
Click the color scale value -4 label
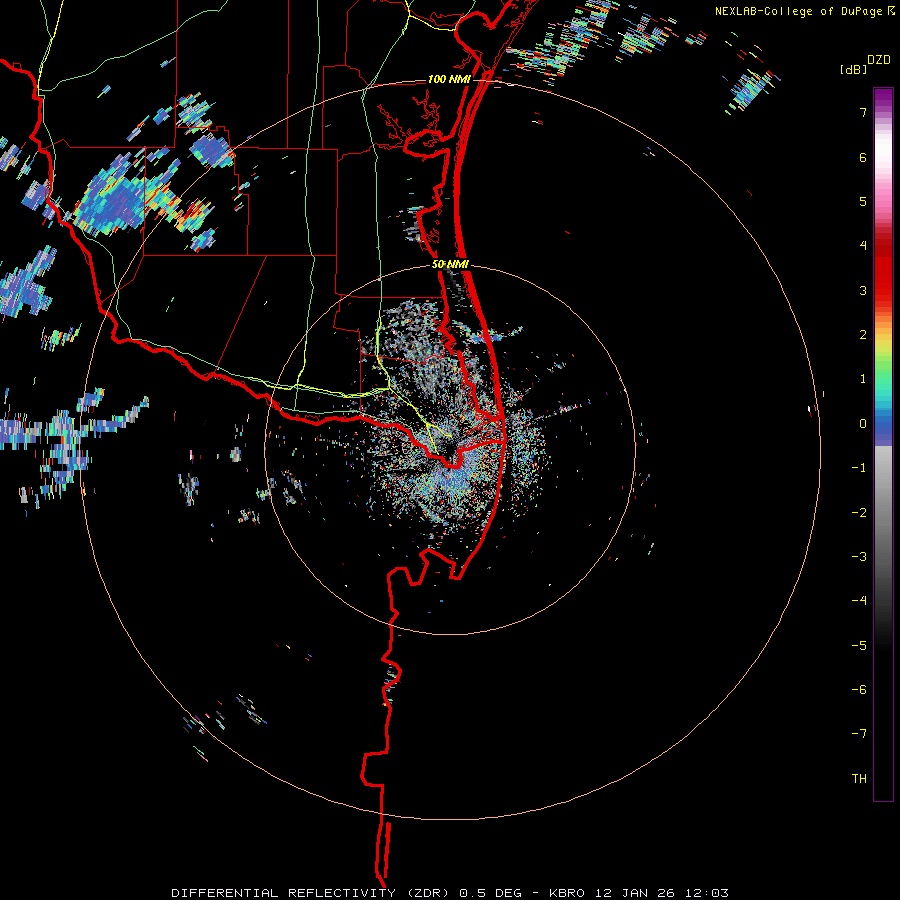point(859,601)
